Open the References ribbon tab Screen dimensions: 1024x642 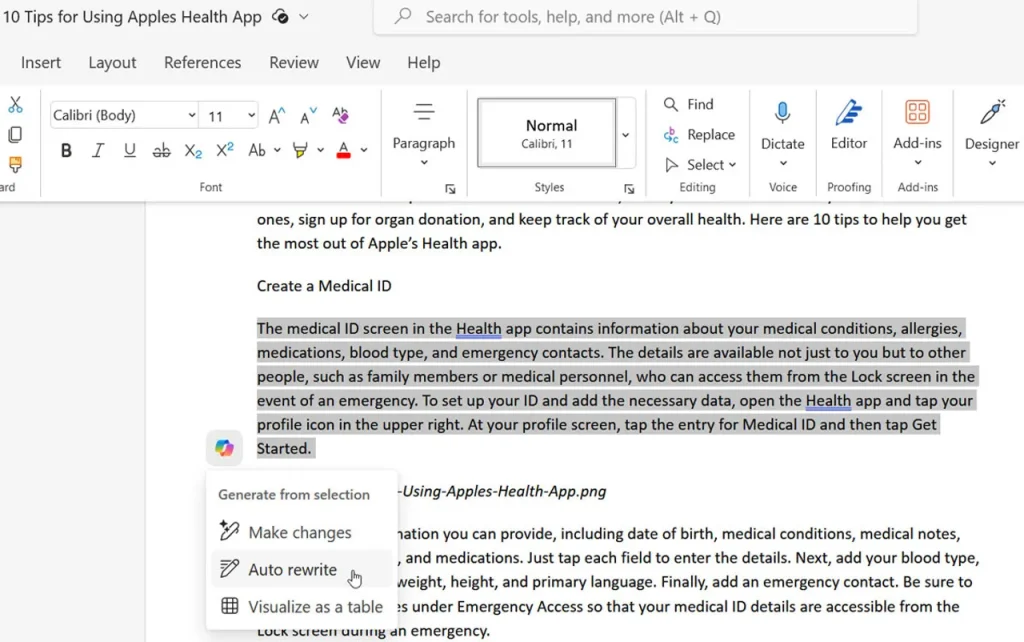tap(202, 63)
